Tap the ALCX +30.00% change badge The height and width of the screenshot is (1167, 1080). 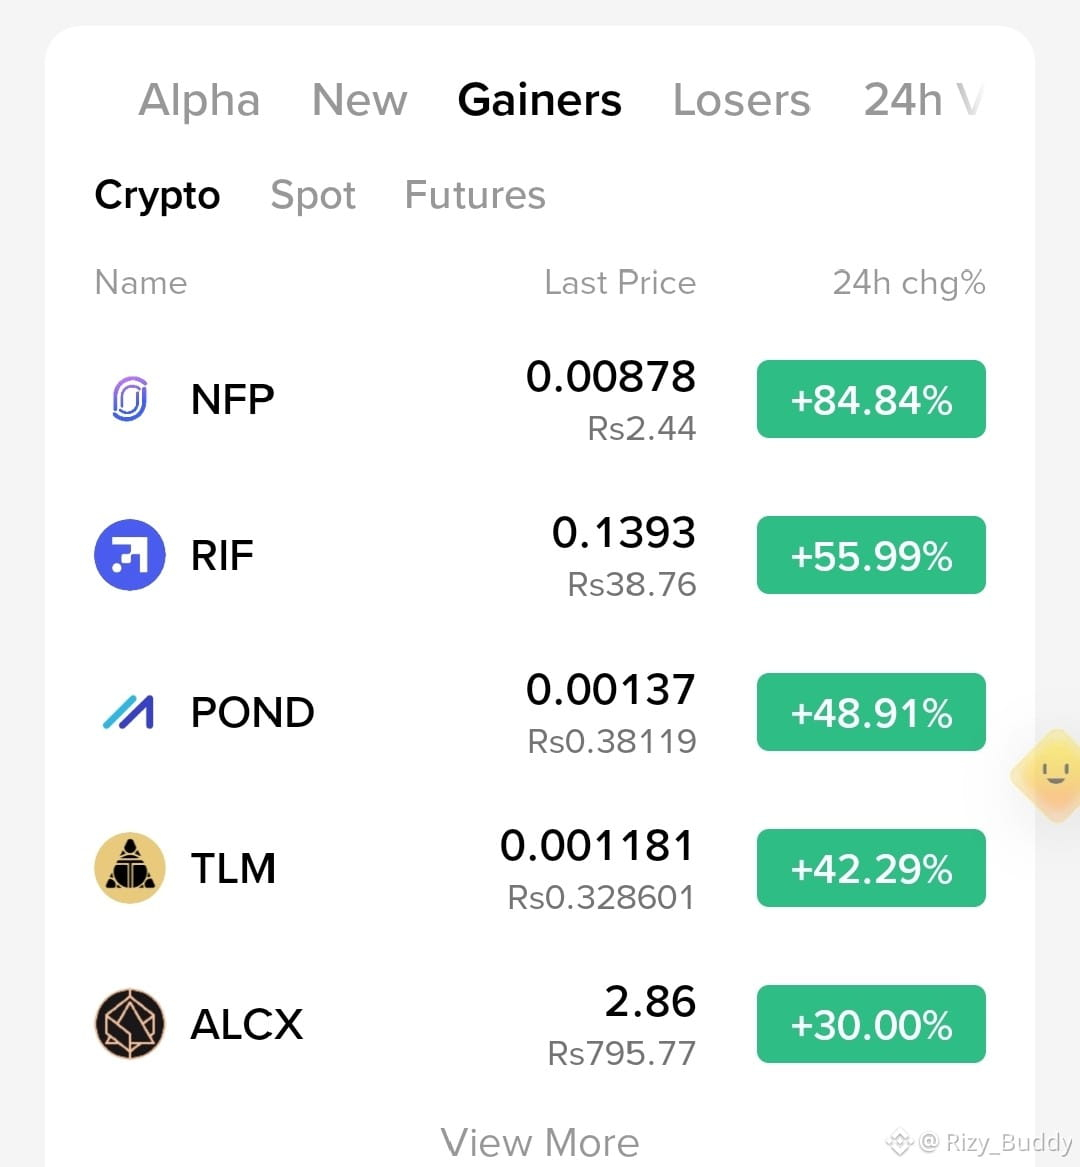[871, 1024]
